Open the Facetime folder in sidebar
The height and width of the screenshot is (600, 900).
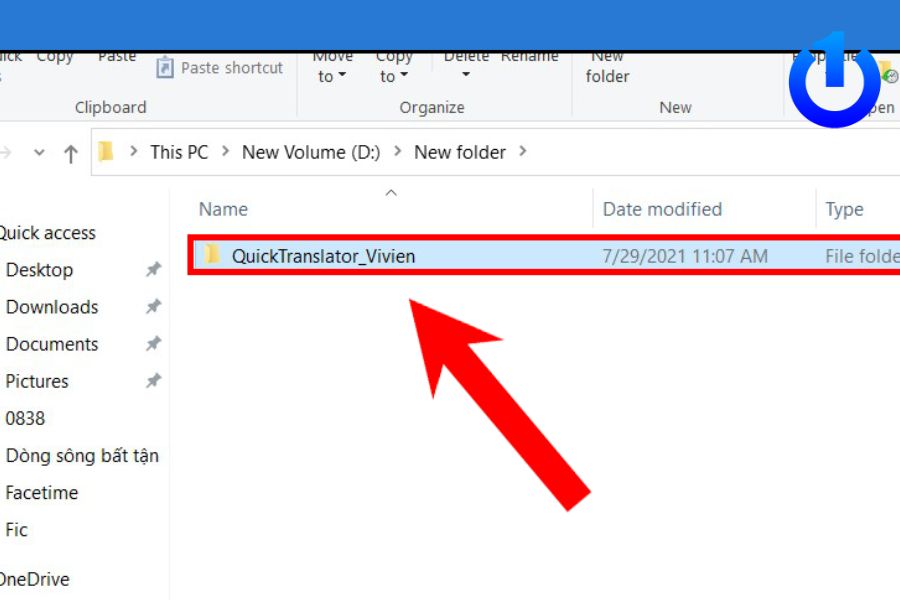(41, 493)
